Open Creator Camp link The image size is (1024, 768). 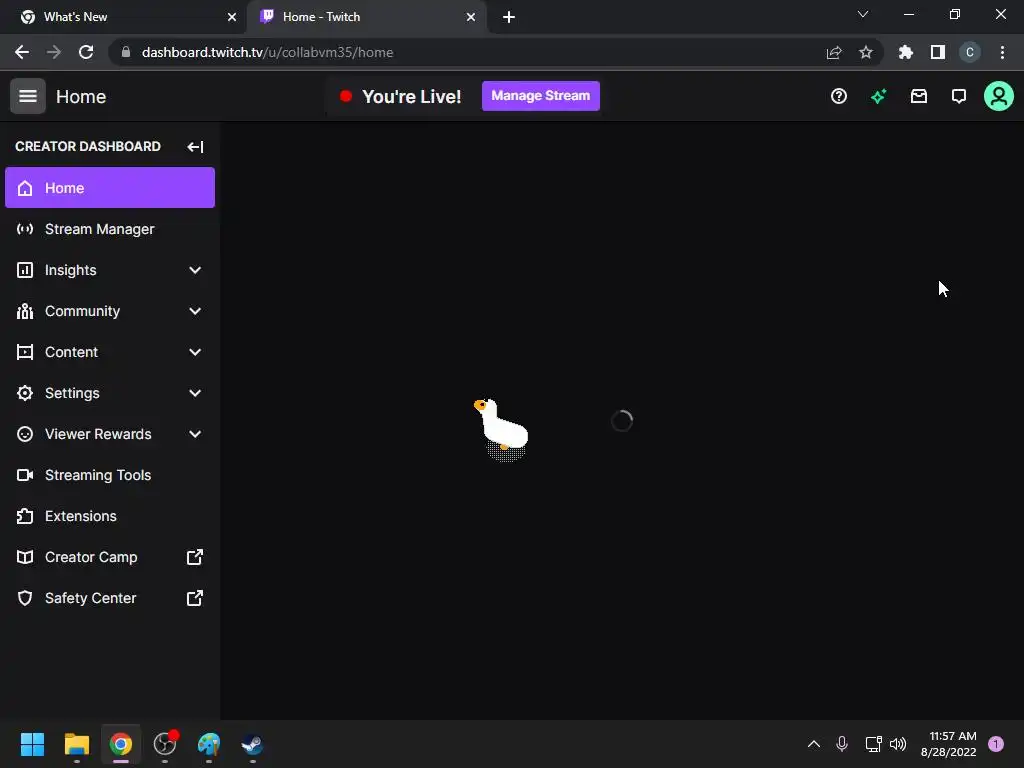[x=110, y=557]
